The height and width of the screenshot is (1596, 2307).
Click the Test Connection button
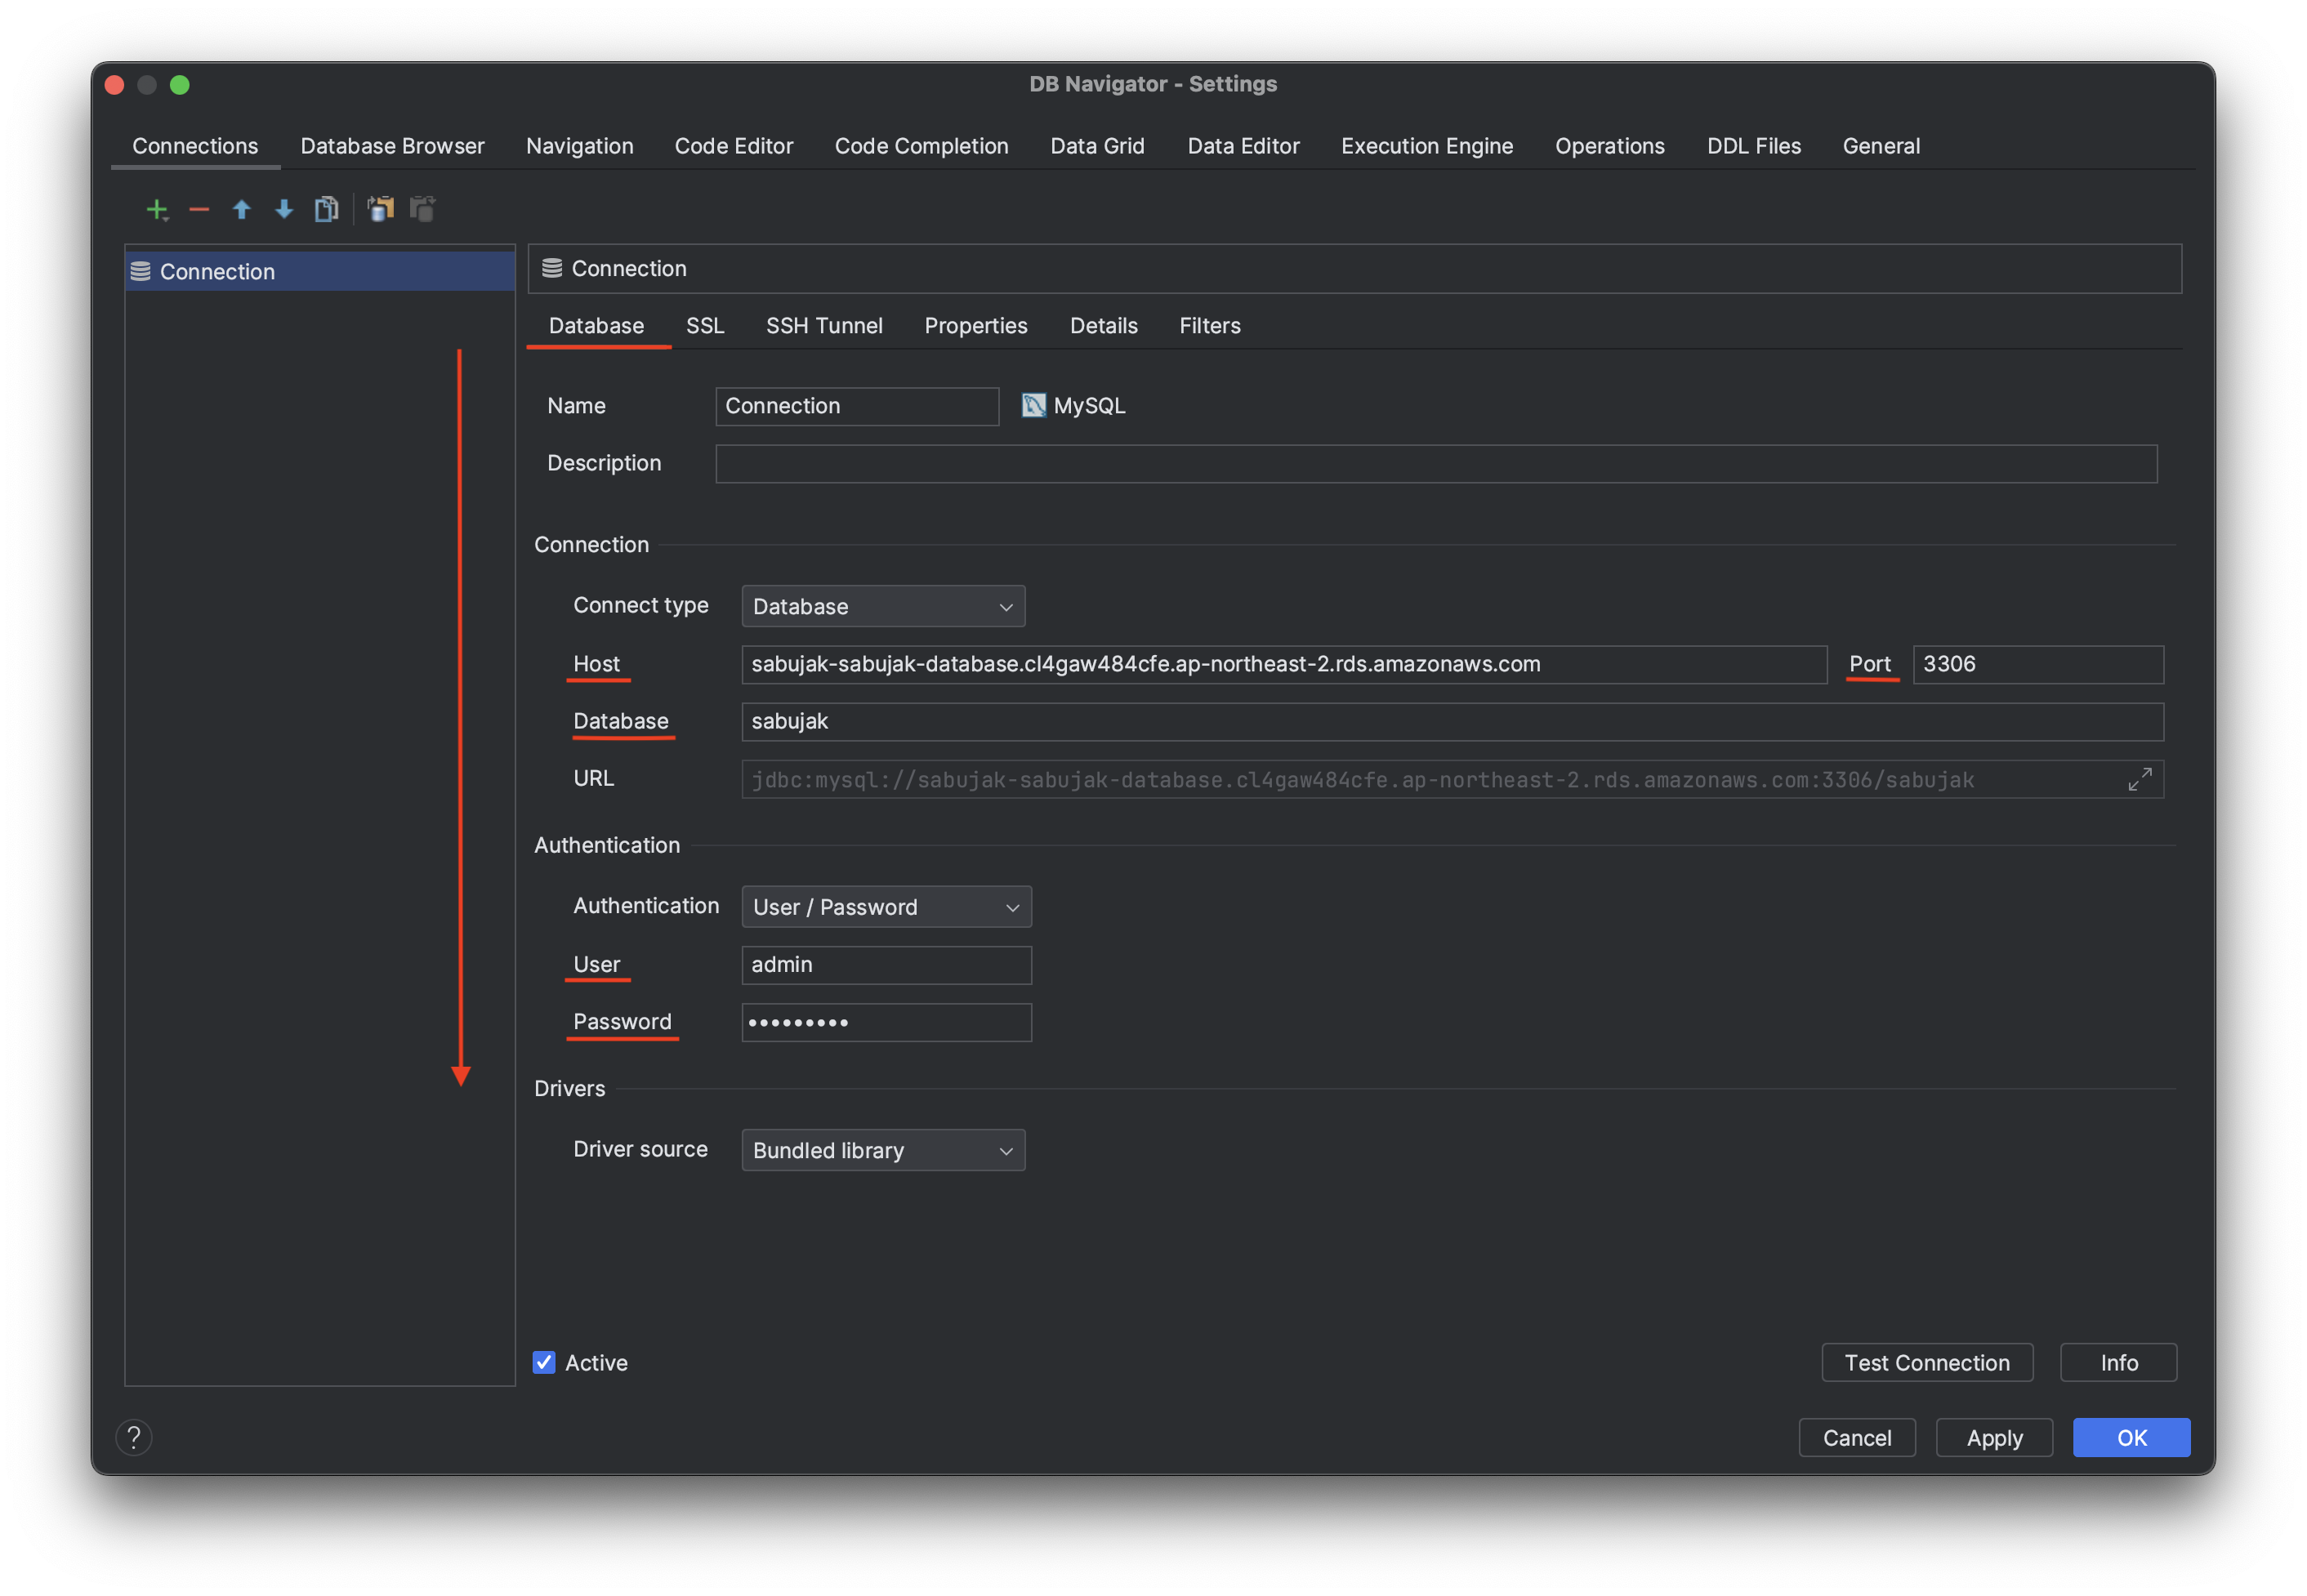coord(1926,1362)
